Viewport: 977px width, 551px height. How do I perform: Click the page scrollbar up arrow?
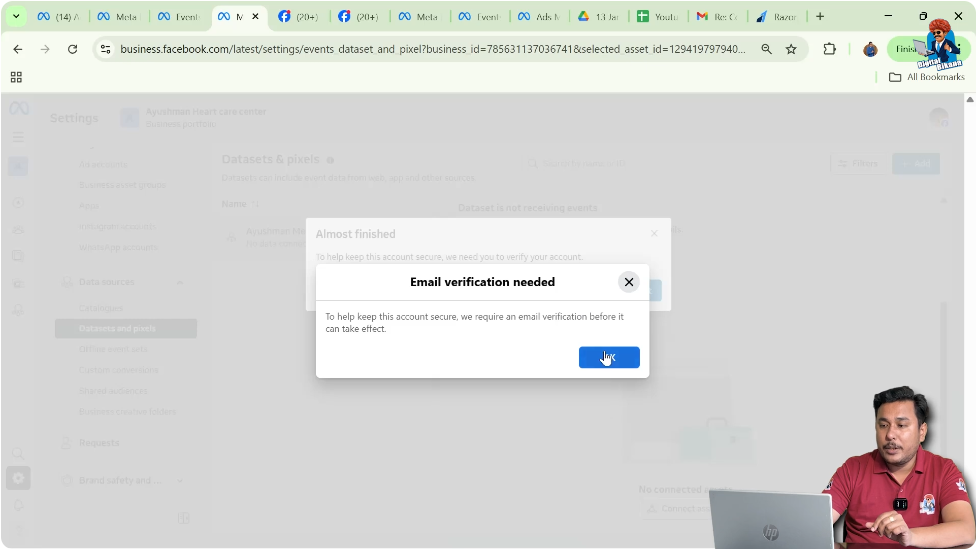coord(970,100)
